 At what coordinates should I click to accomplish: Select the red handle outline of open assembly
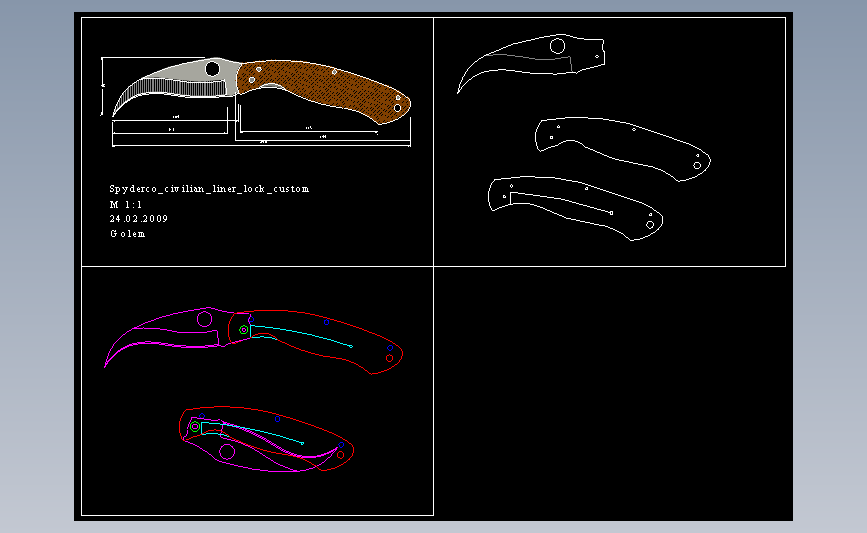click(x=316, y=341)
